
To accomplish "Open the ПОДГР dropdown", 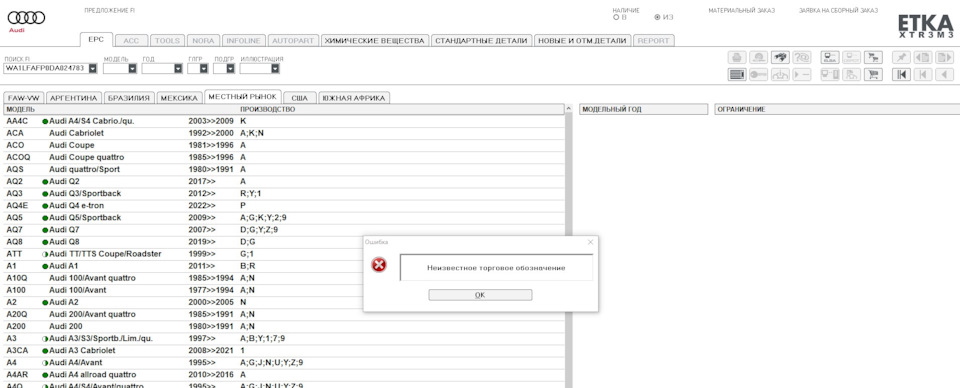I will (230, 69).
